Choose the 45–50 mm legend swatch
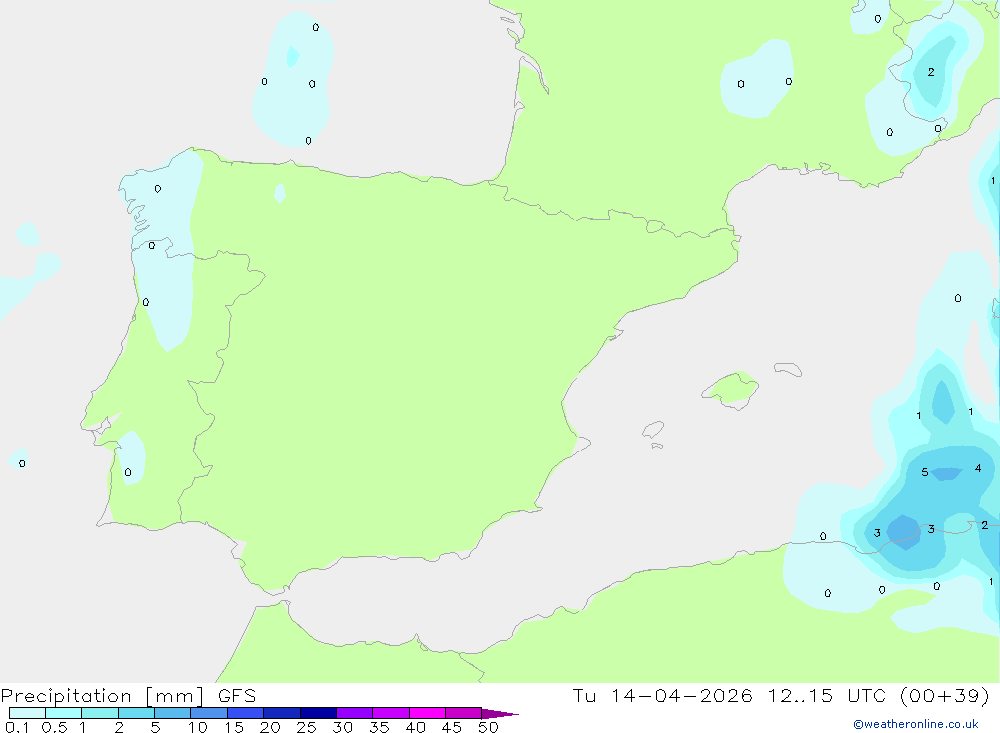The height and width of the screenshot is (733, 1000). [x=463, y=713]
